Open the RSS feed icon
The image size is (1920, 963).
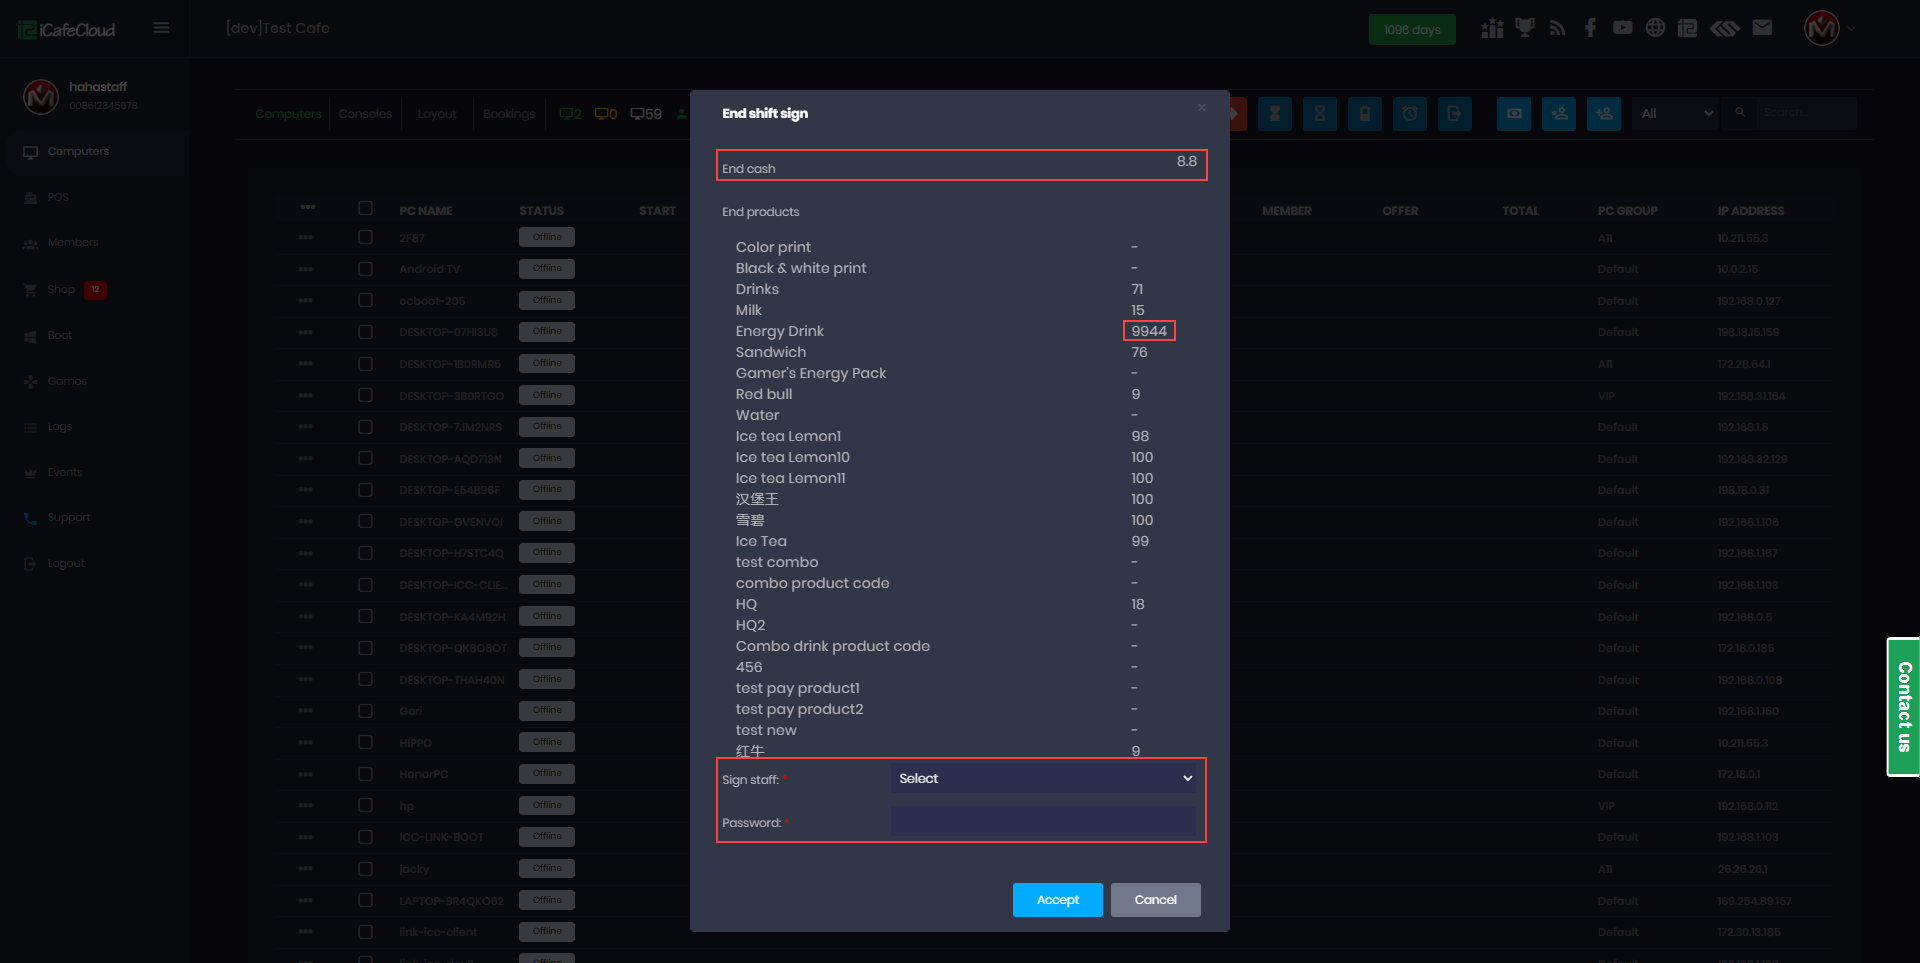pyautogui.click(x=1557, y=28)
